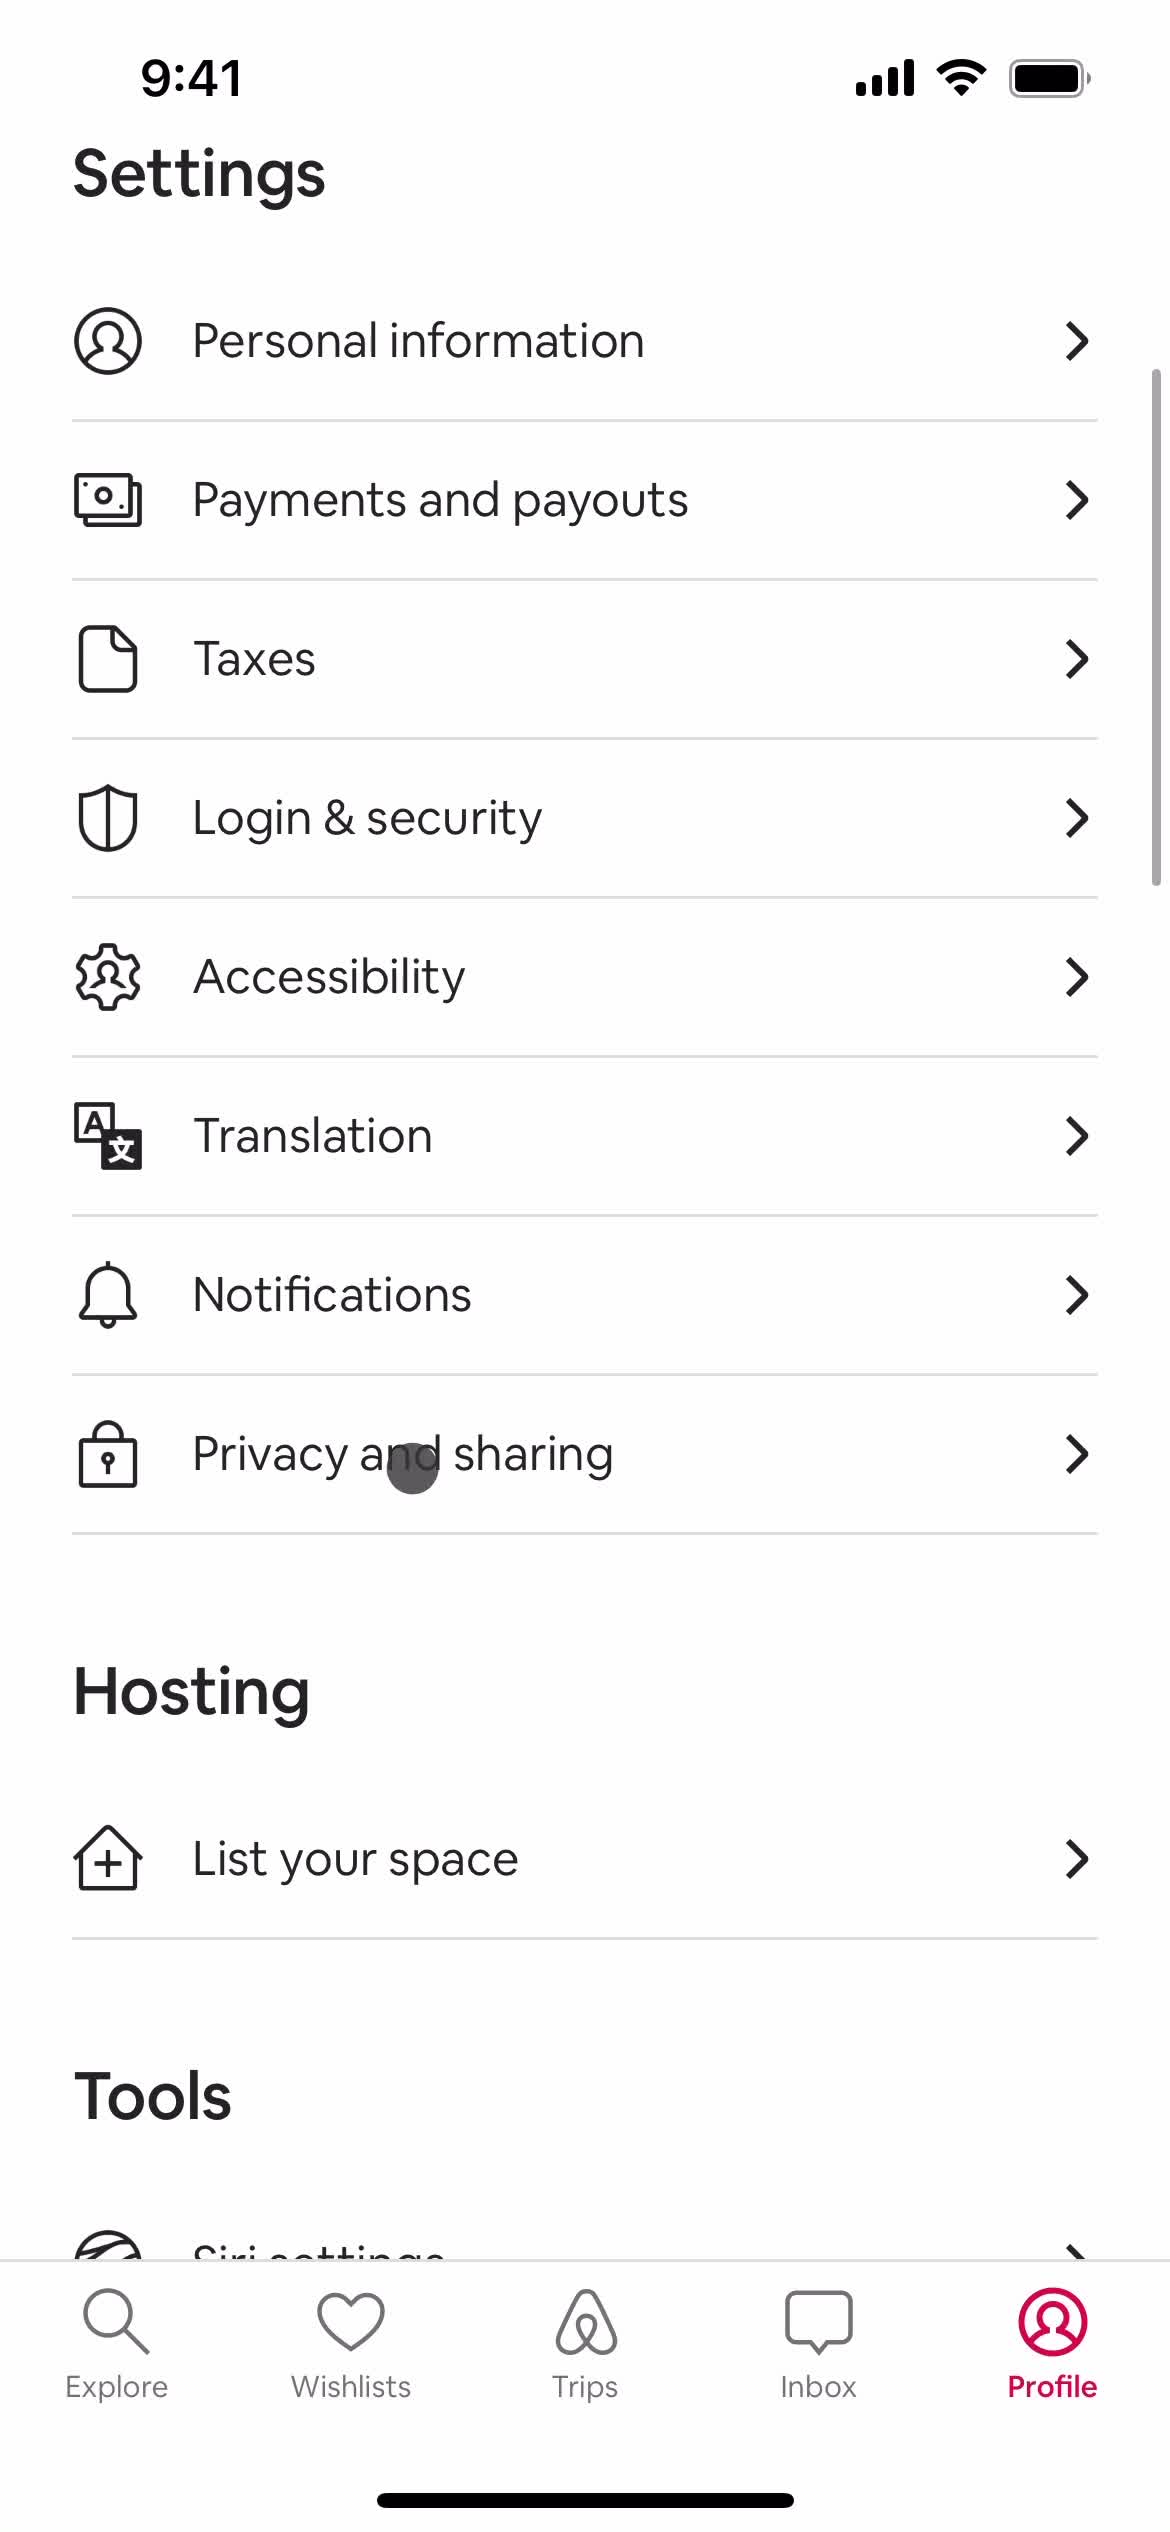Tap the Personal information profile icon
The height and width of the screenshot is (2532, 1170).
[x=108, y=341]
